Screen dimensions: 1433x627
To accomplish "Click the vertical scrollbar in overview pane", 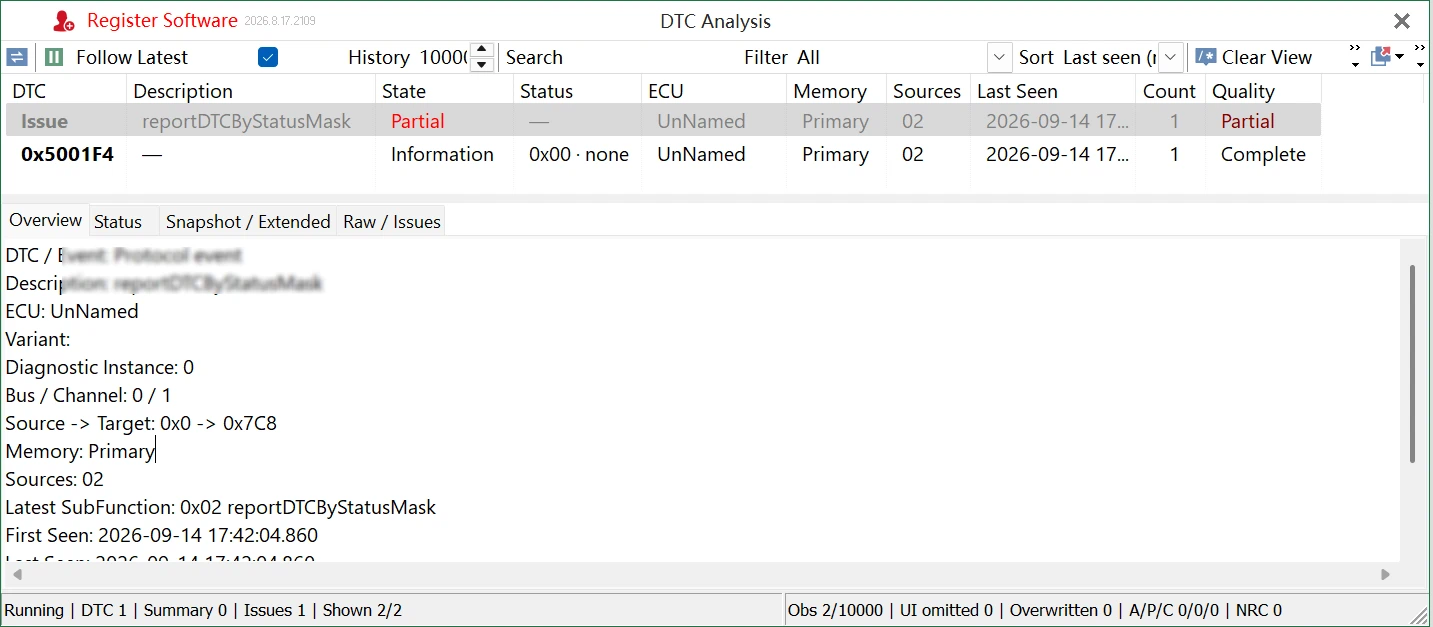I will (x=1412, y=364).
